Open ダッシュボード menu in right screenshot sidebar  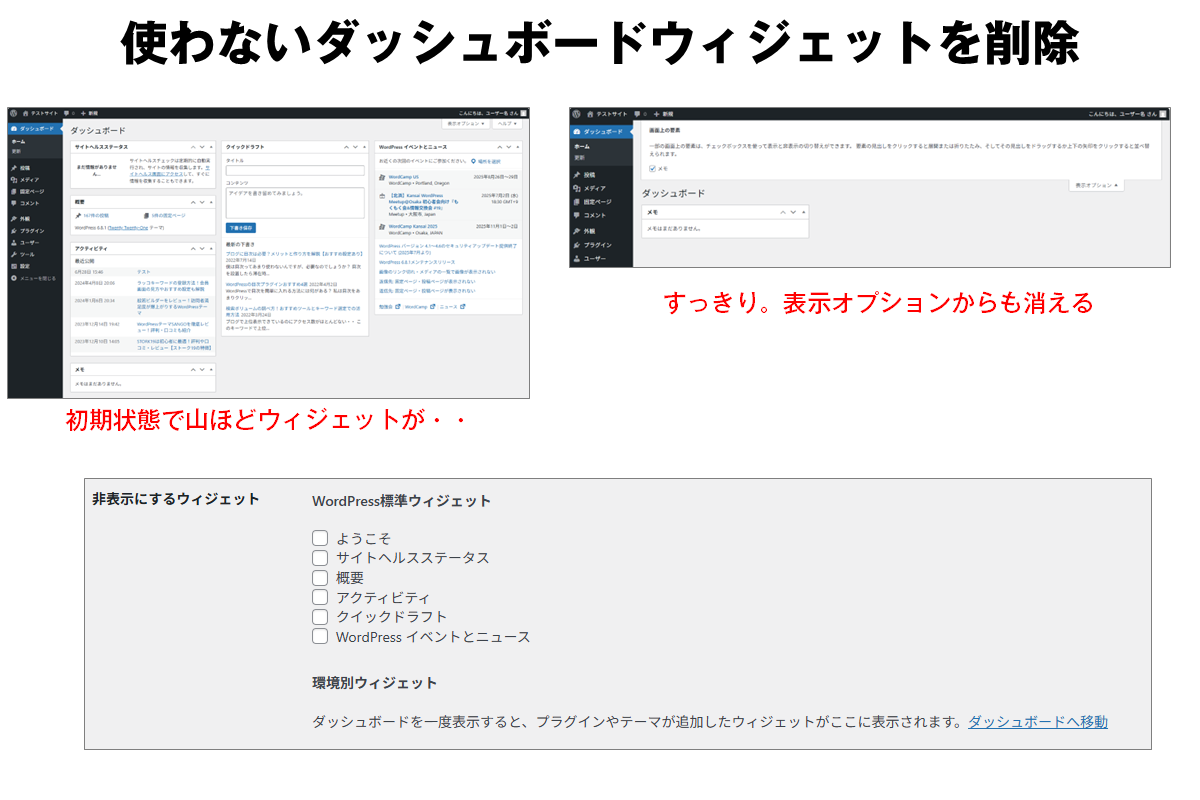(x=601, y=131)
